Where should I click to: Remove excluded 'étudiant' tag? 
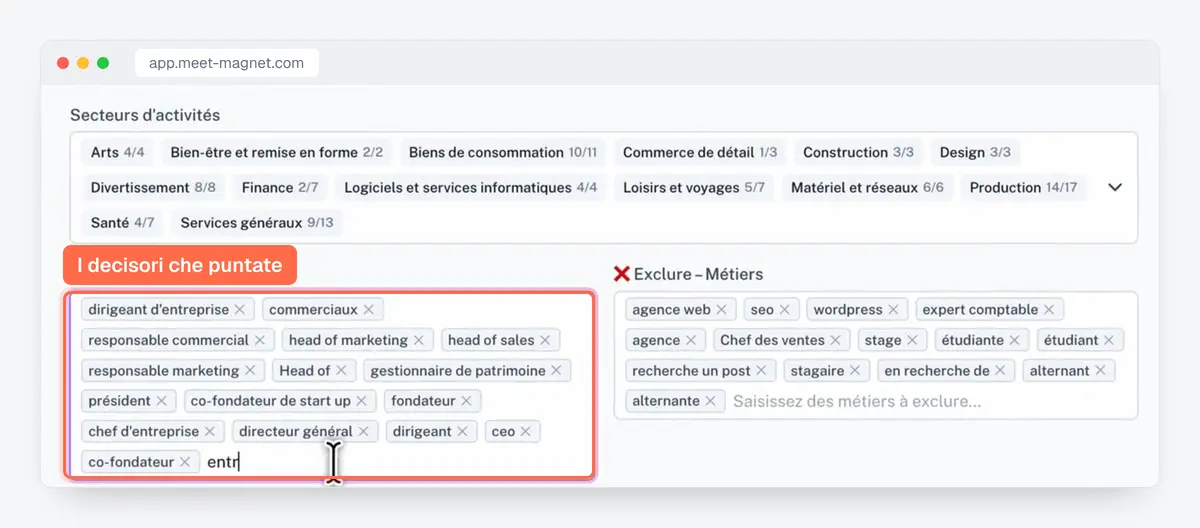click(x=1110, y=340)
